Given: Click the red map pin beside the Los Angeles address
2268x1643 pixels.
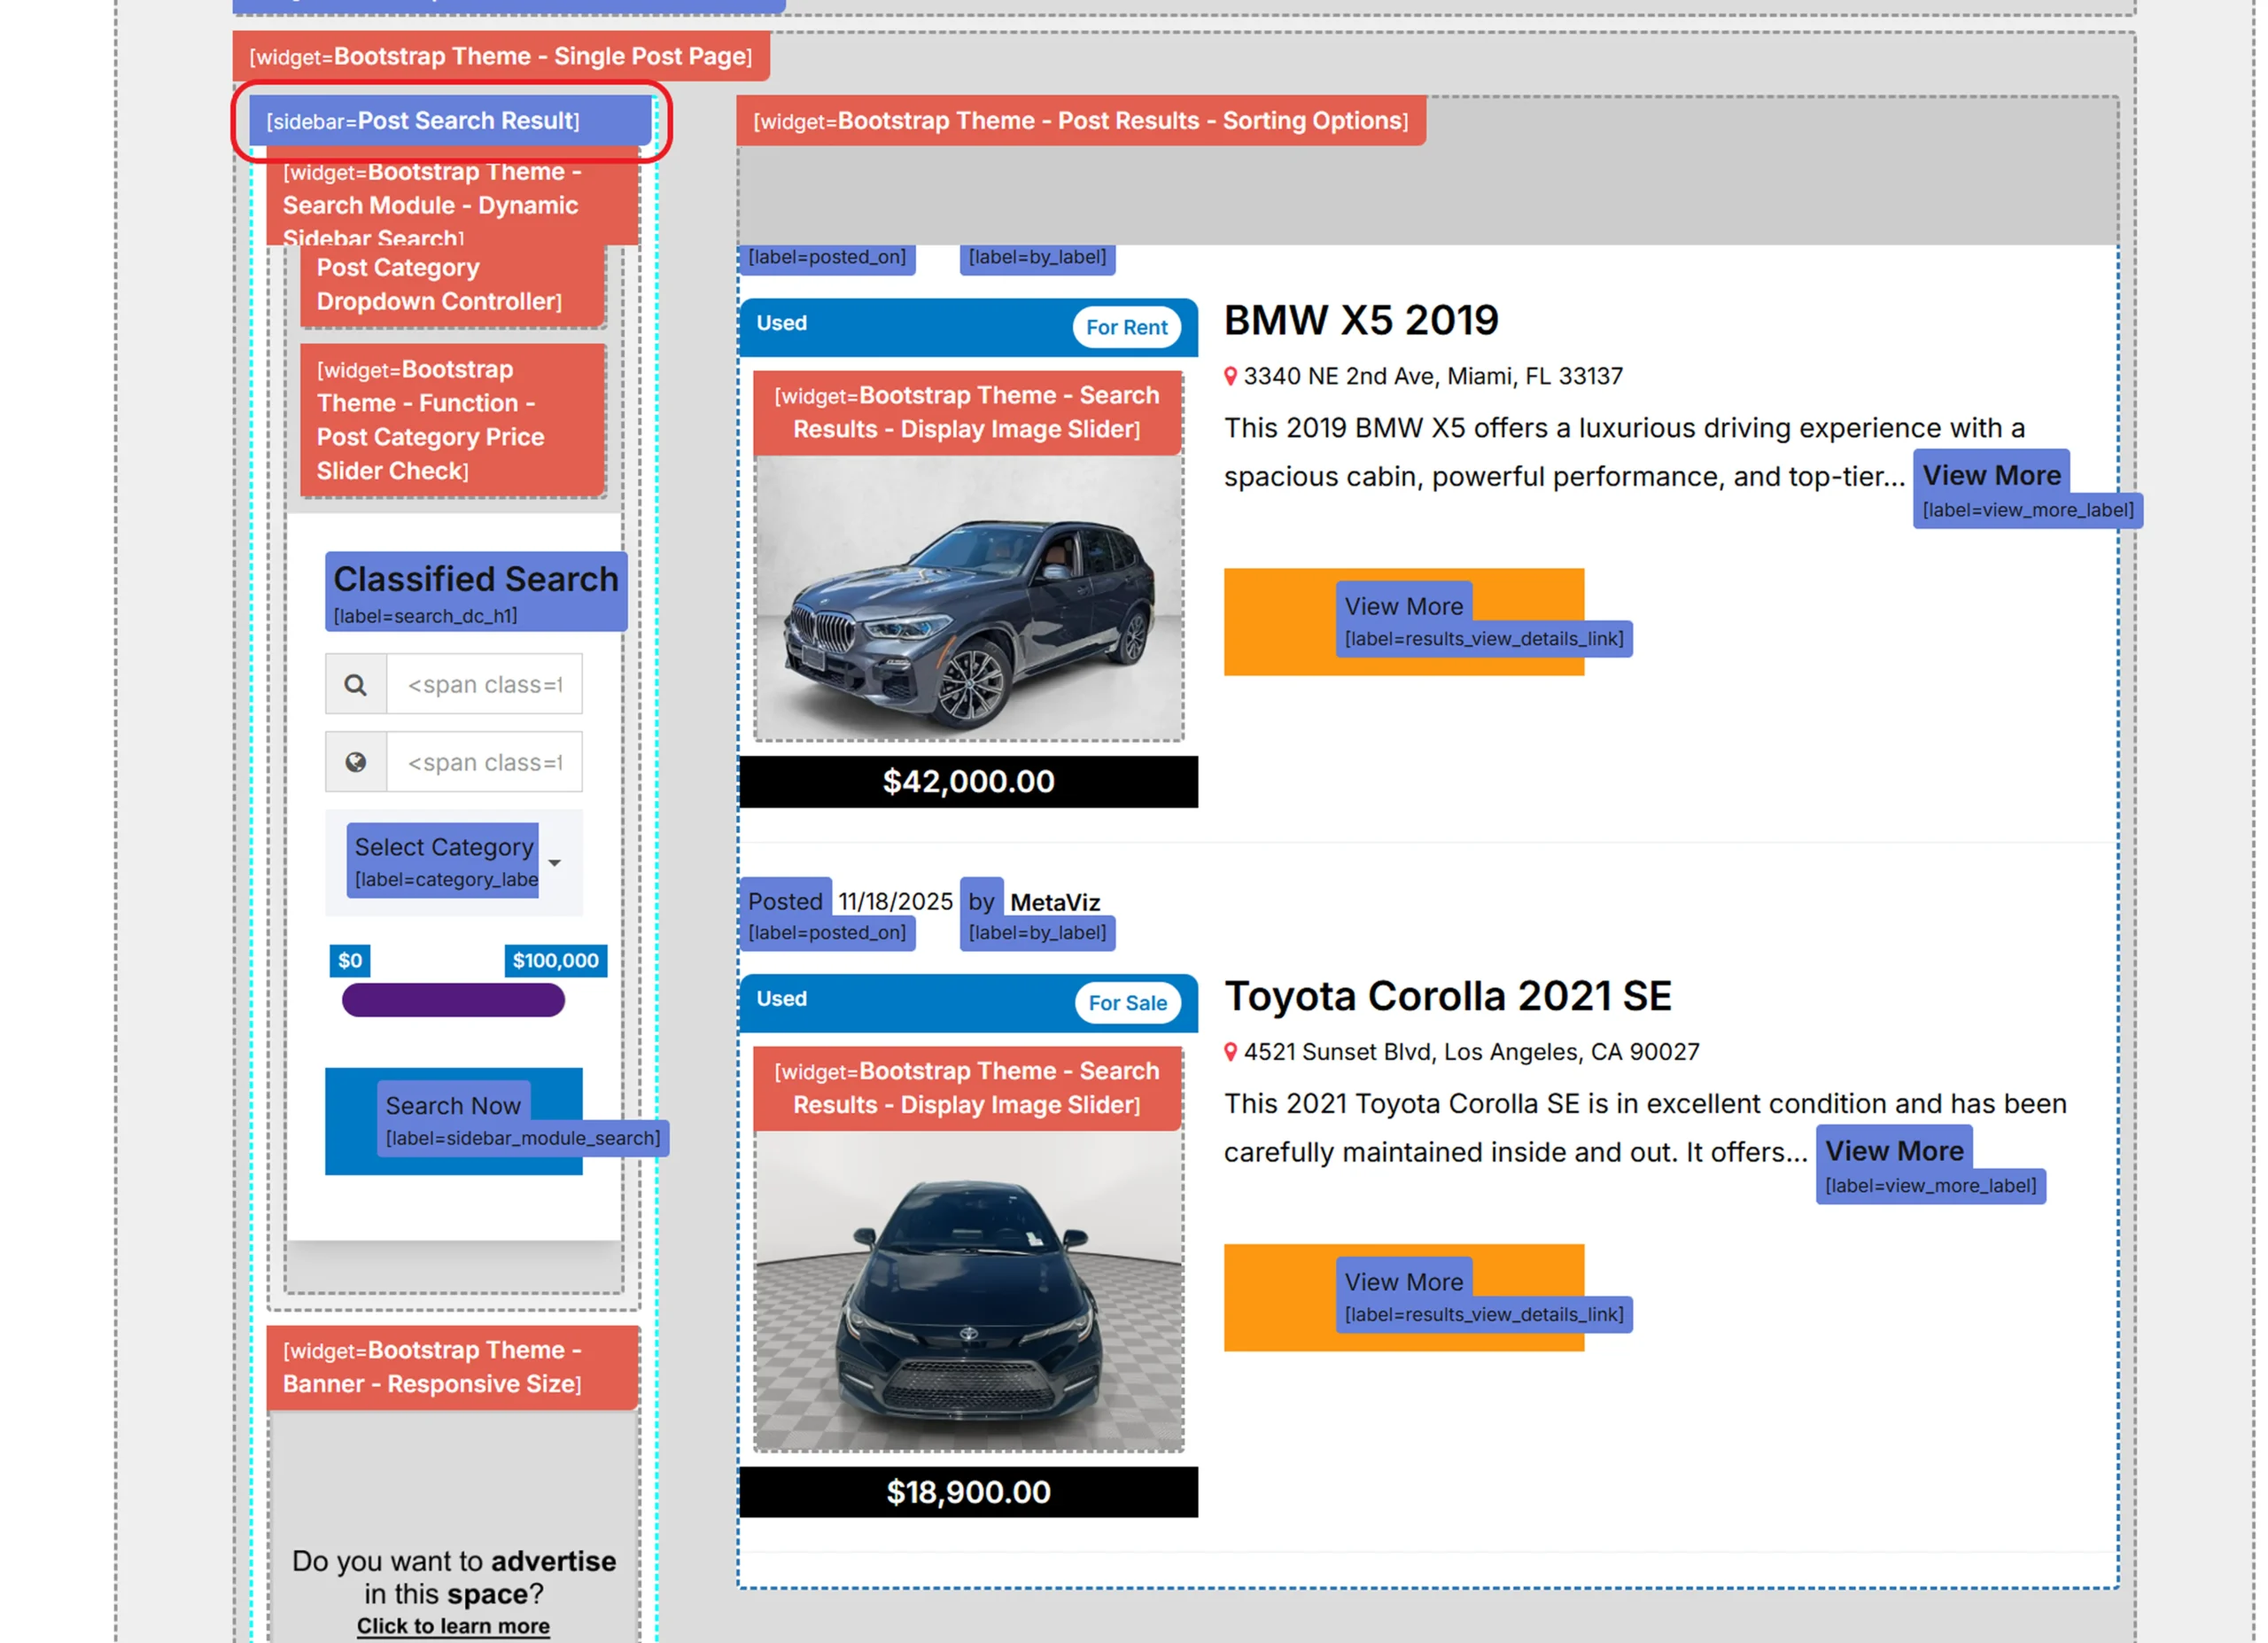Looking at the screenshot, I should click(x=1231, y=1053).
